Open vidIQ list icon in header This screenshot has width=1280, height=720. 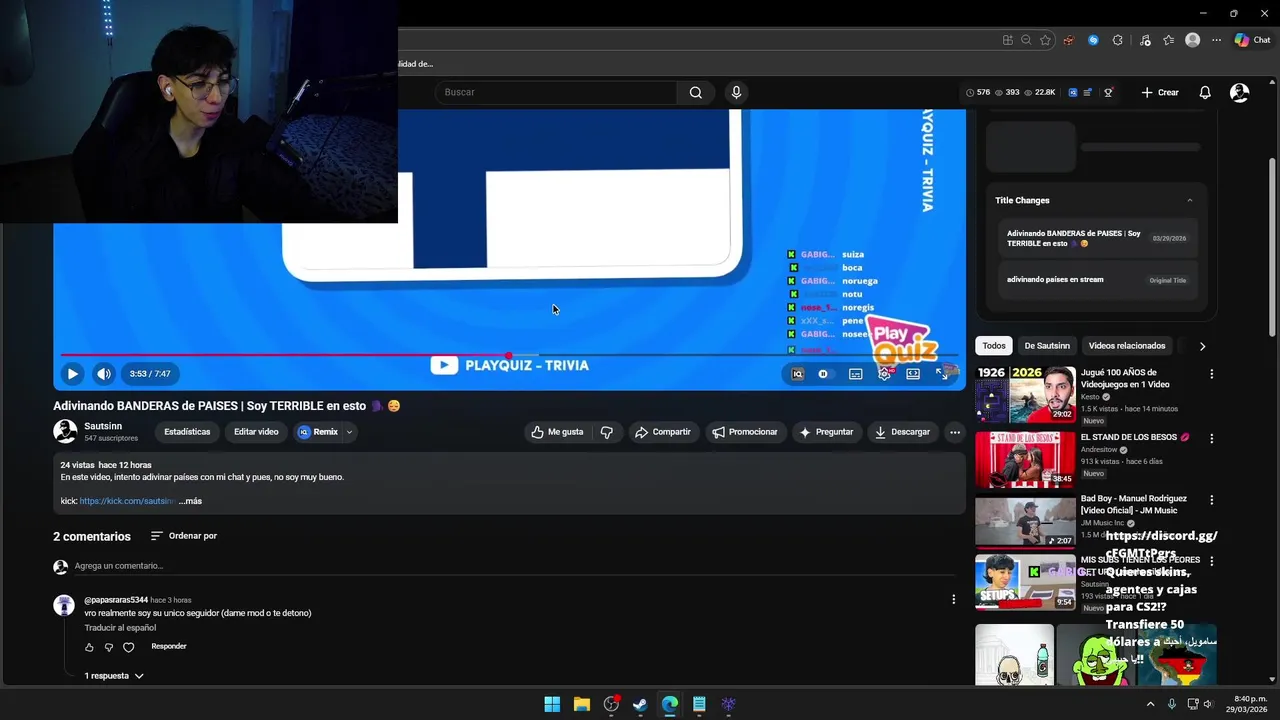[x=1087, y=92]
